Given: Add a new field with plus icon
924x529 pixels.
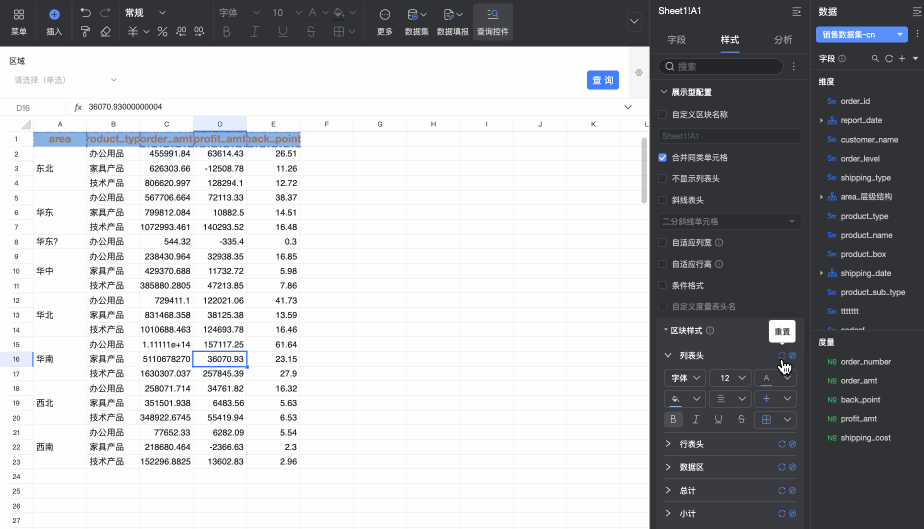Looking at the screenshot, I should pyautogui.click(x=902, y=58).
